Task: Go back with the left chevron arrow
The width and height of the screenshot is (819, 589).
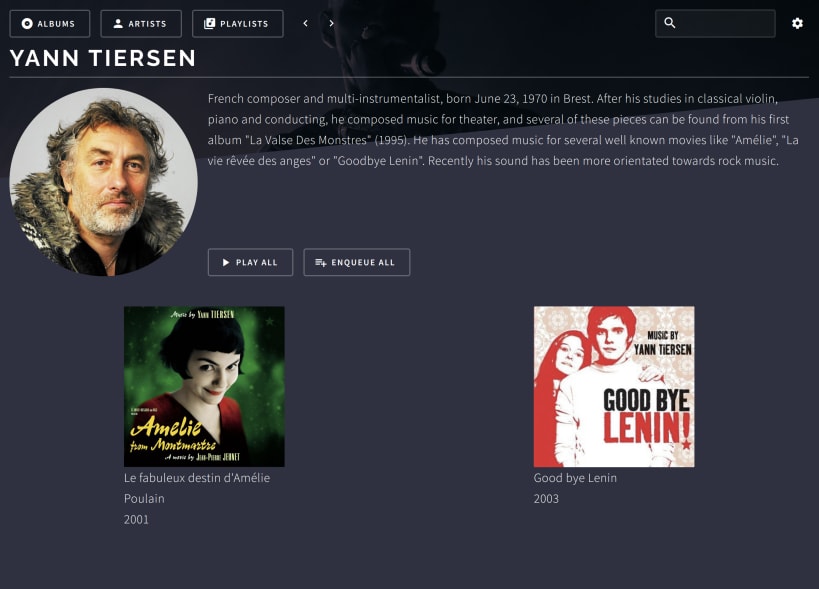Action: tap(306, 23)
